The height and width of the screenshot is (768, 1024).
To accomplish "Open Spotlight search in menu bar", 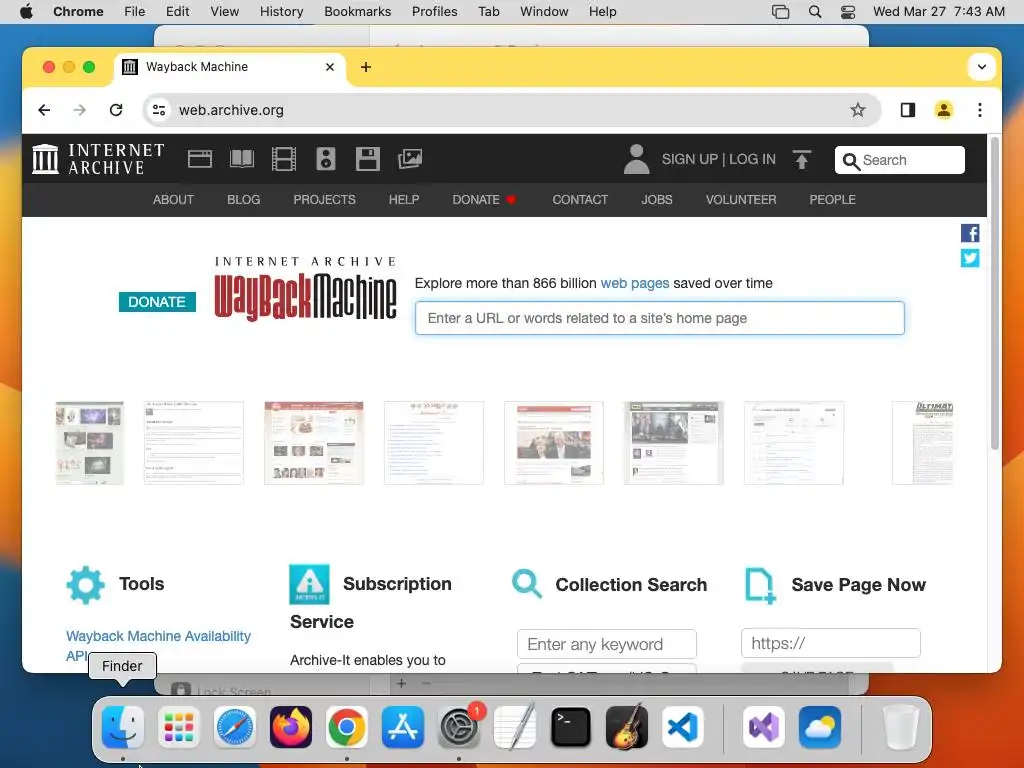I will point(814,12).
